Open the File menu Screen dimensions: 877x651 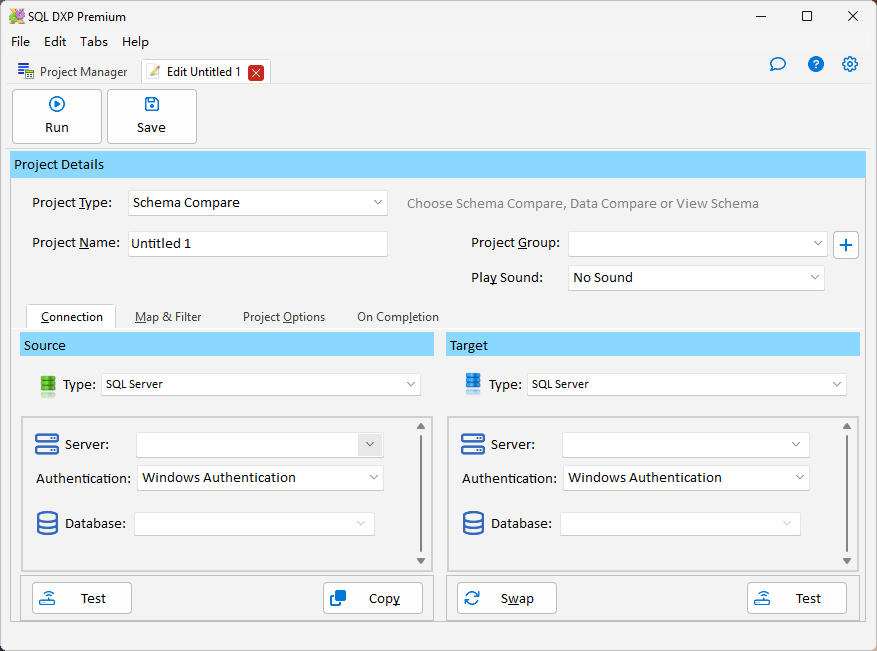click(20, 42)
